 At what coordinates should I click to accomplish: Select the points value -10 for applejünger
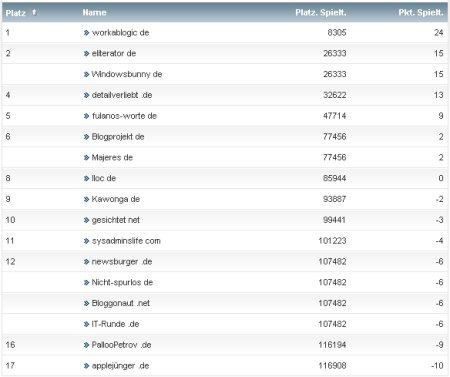437,366
